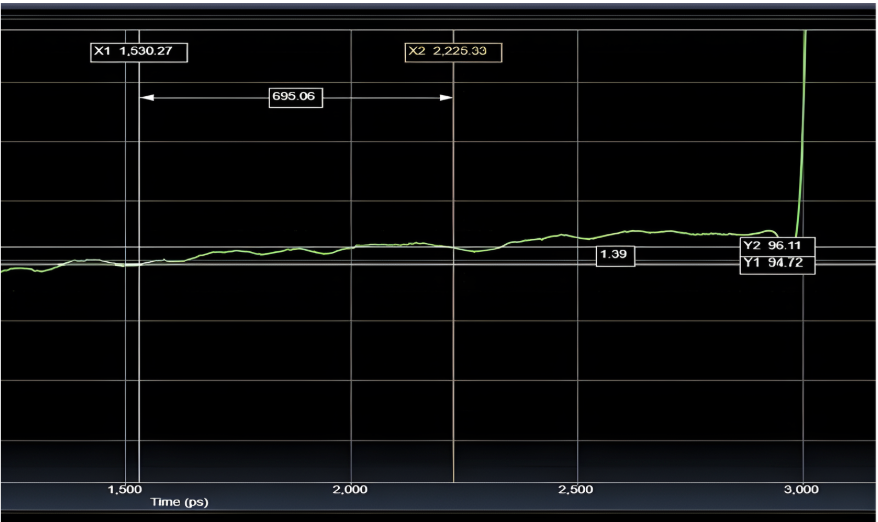Click the Y1 horizontal cursor line

tap(300, 265)
